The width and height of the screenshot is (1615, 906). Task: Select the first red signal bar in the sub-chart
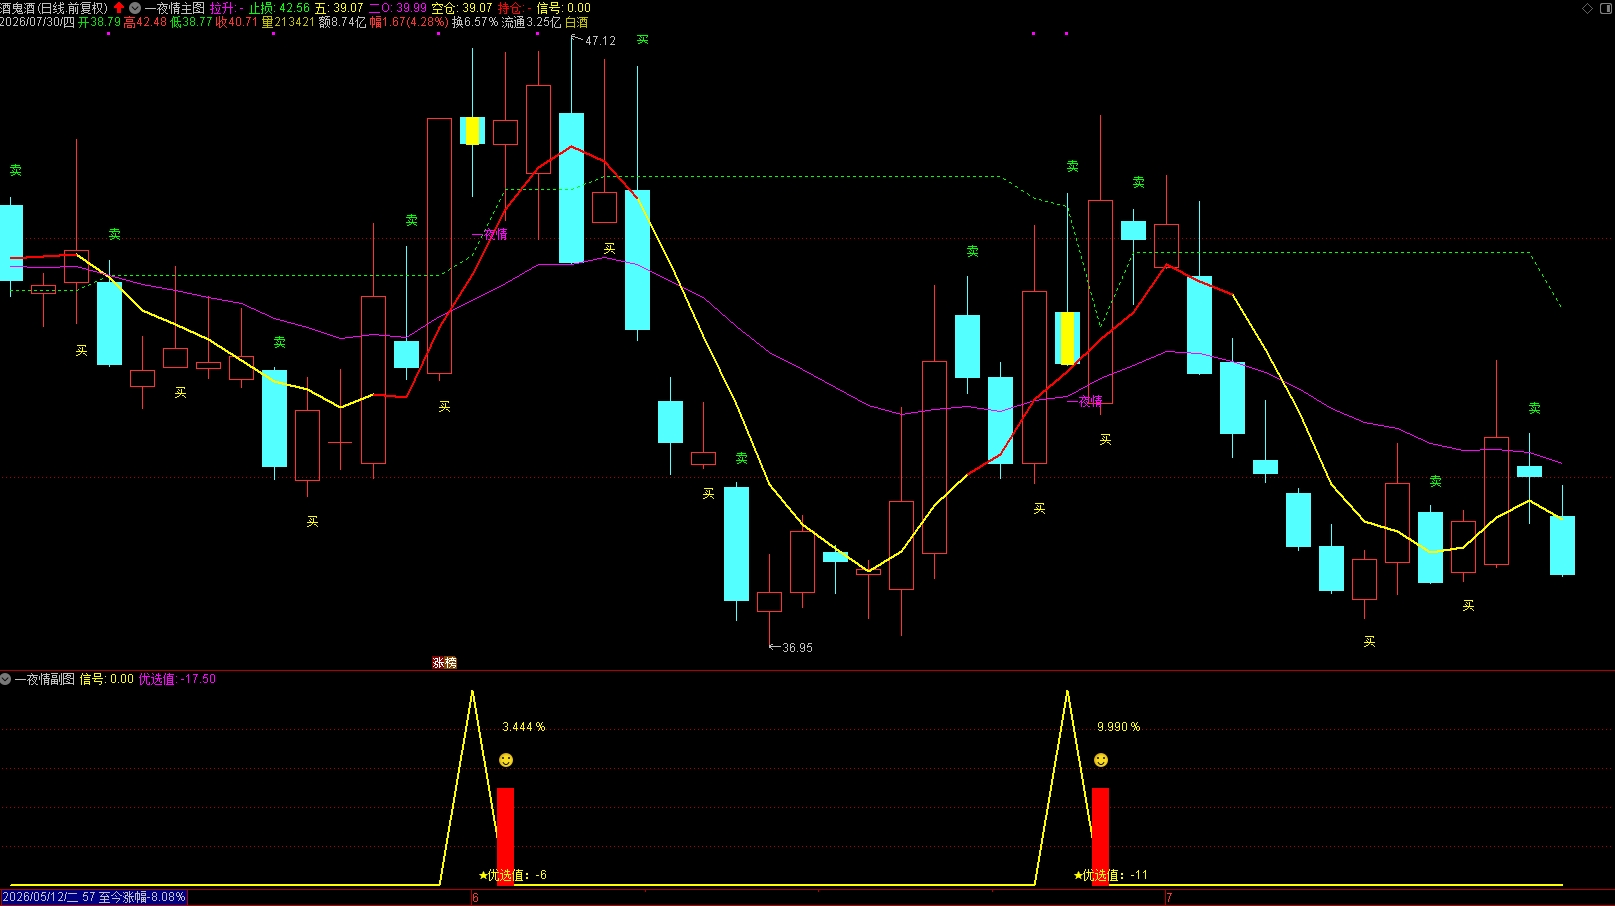click(505, 836)
